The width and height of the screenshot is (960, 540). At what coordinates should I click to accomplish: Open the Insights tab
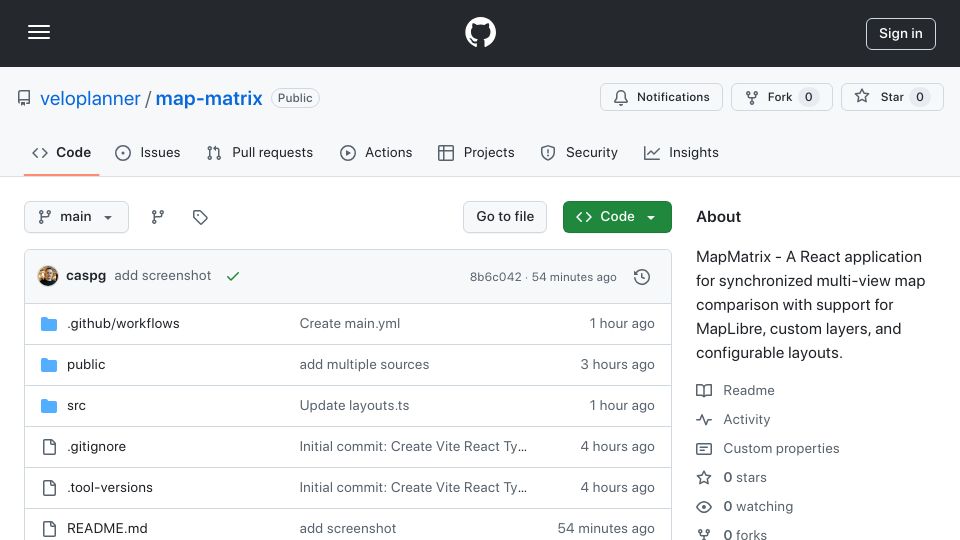pyautogui.click(x=681, y=152)
